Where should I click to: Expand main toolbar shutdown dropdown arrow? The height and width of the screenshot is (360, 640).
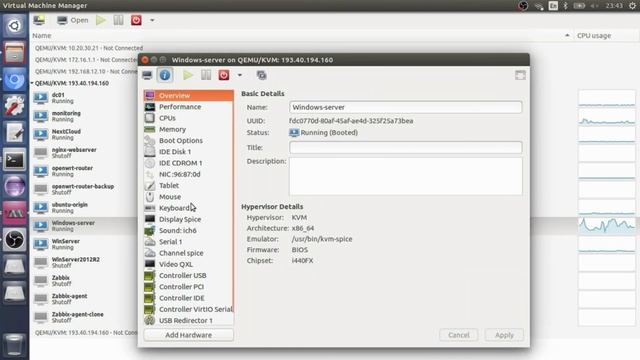[x=152, y=20]
